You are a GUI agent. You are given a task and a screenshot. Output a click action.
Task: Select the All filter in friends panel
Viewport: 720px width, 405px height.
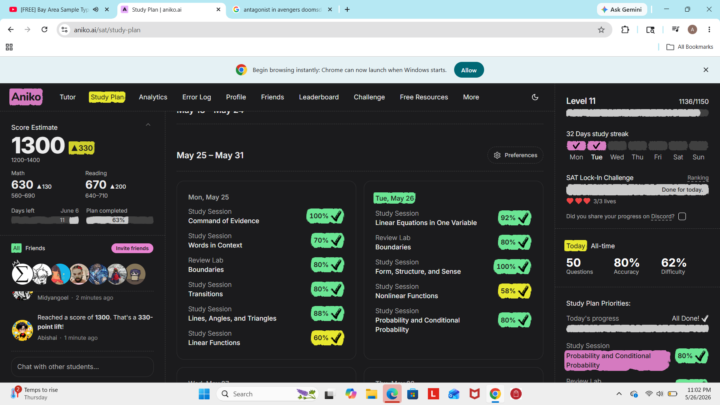pos(16,248)
